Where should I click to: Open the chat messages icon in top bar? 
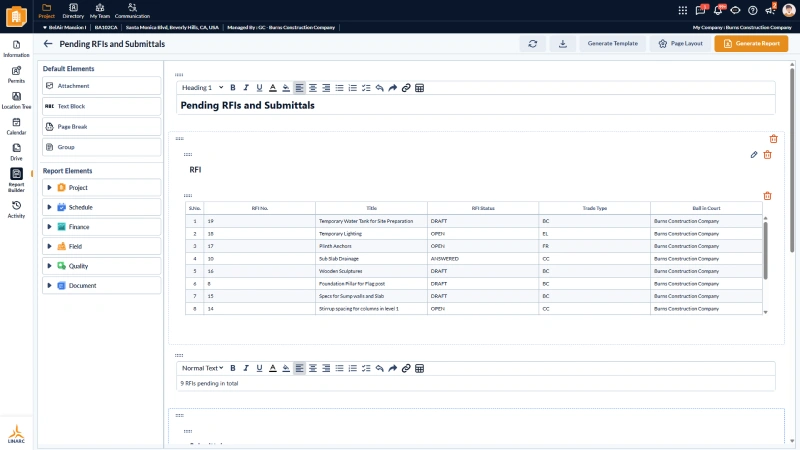click(701, 10)
